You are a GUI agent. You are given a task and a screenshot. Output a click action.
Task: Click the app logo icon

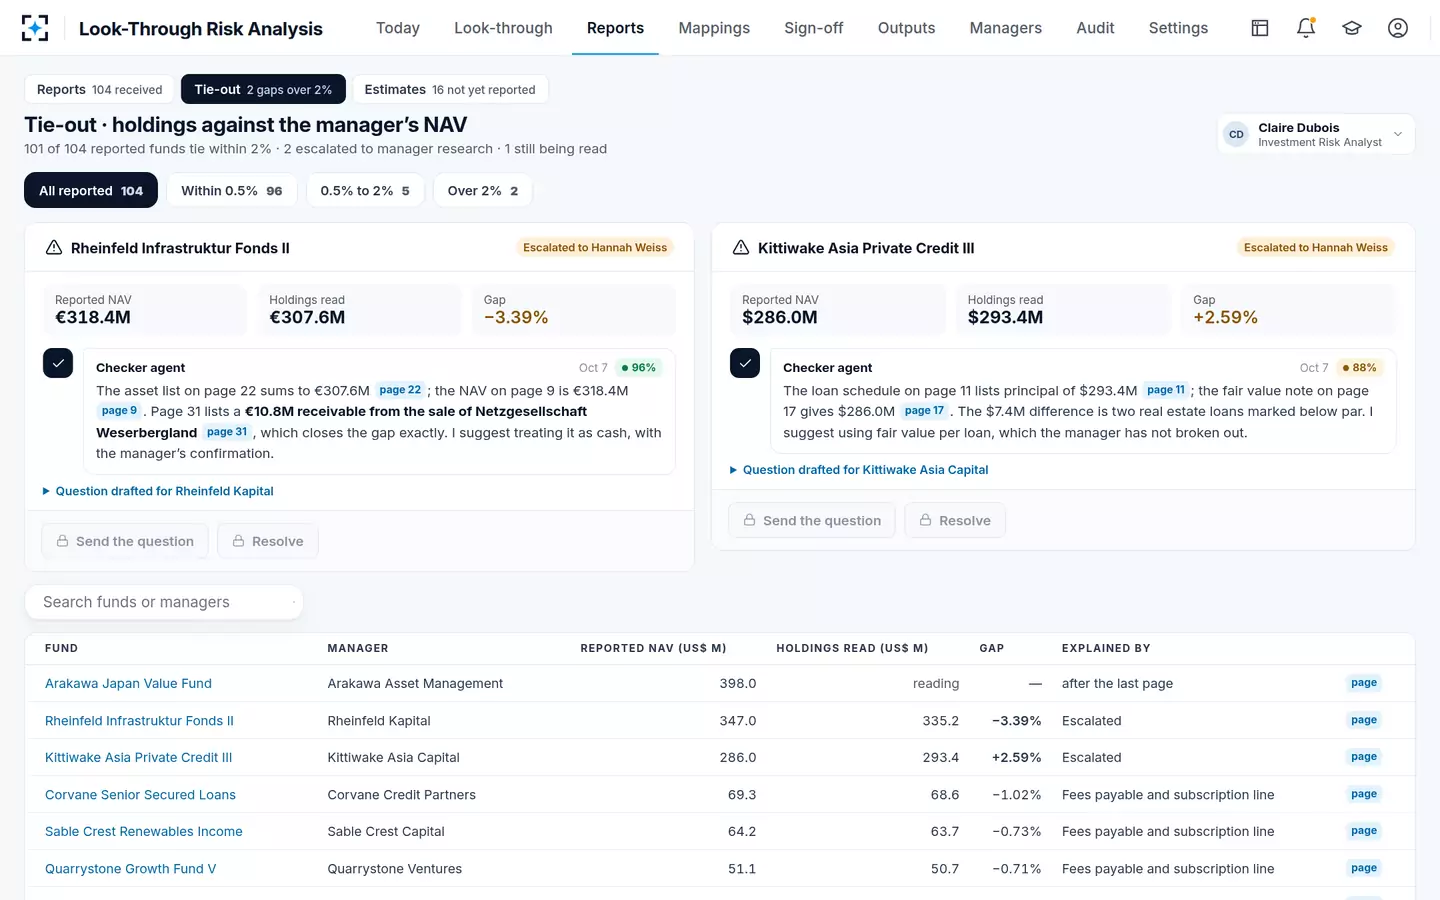tap(35, 28)
